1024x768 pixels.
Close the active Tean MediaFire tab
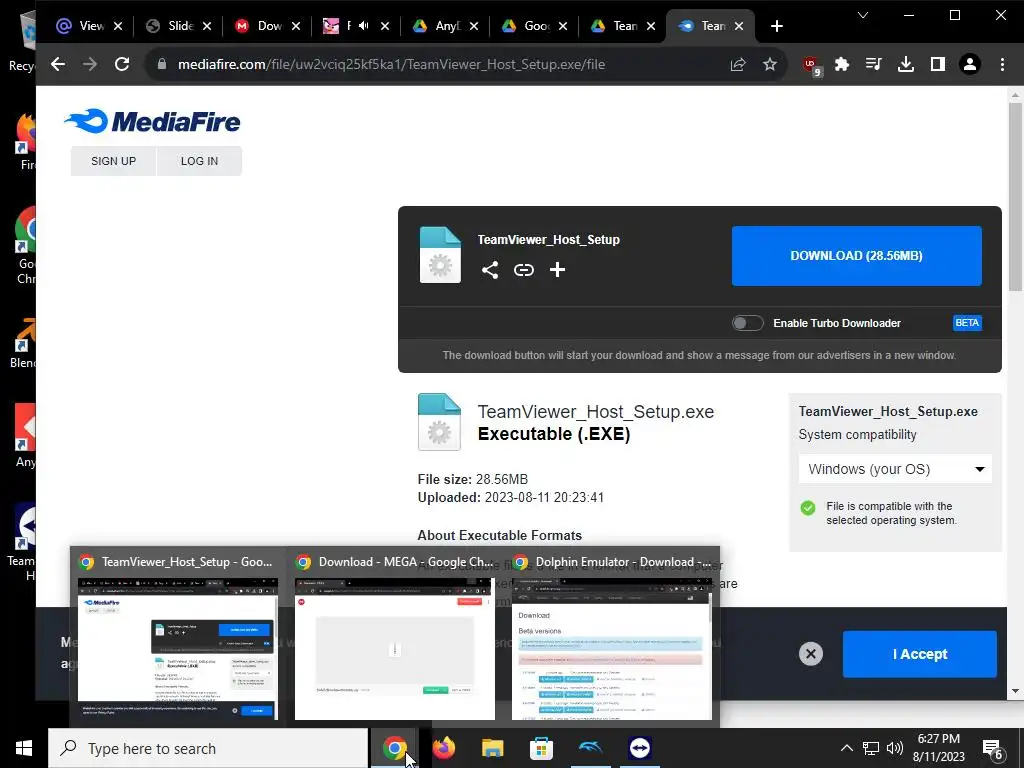click(739, 26)
